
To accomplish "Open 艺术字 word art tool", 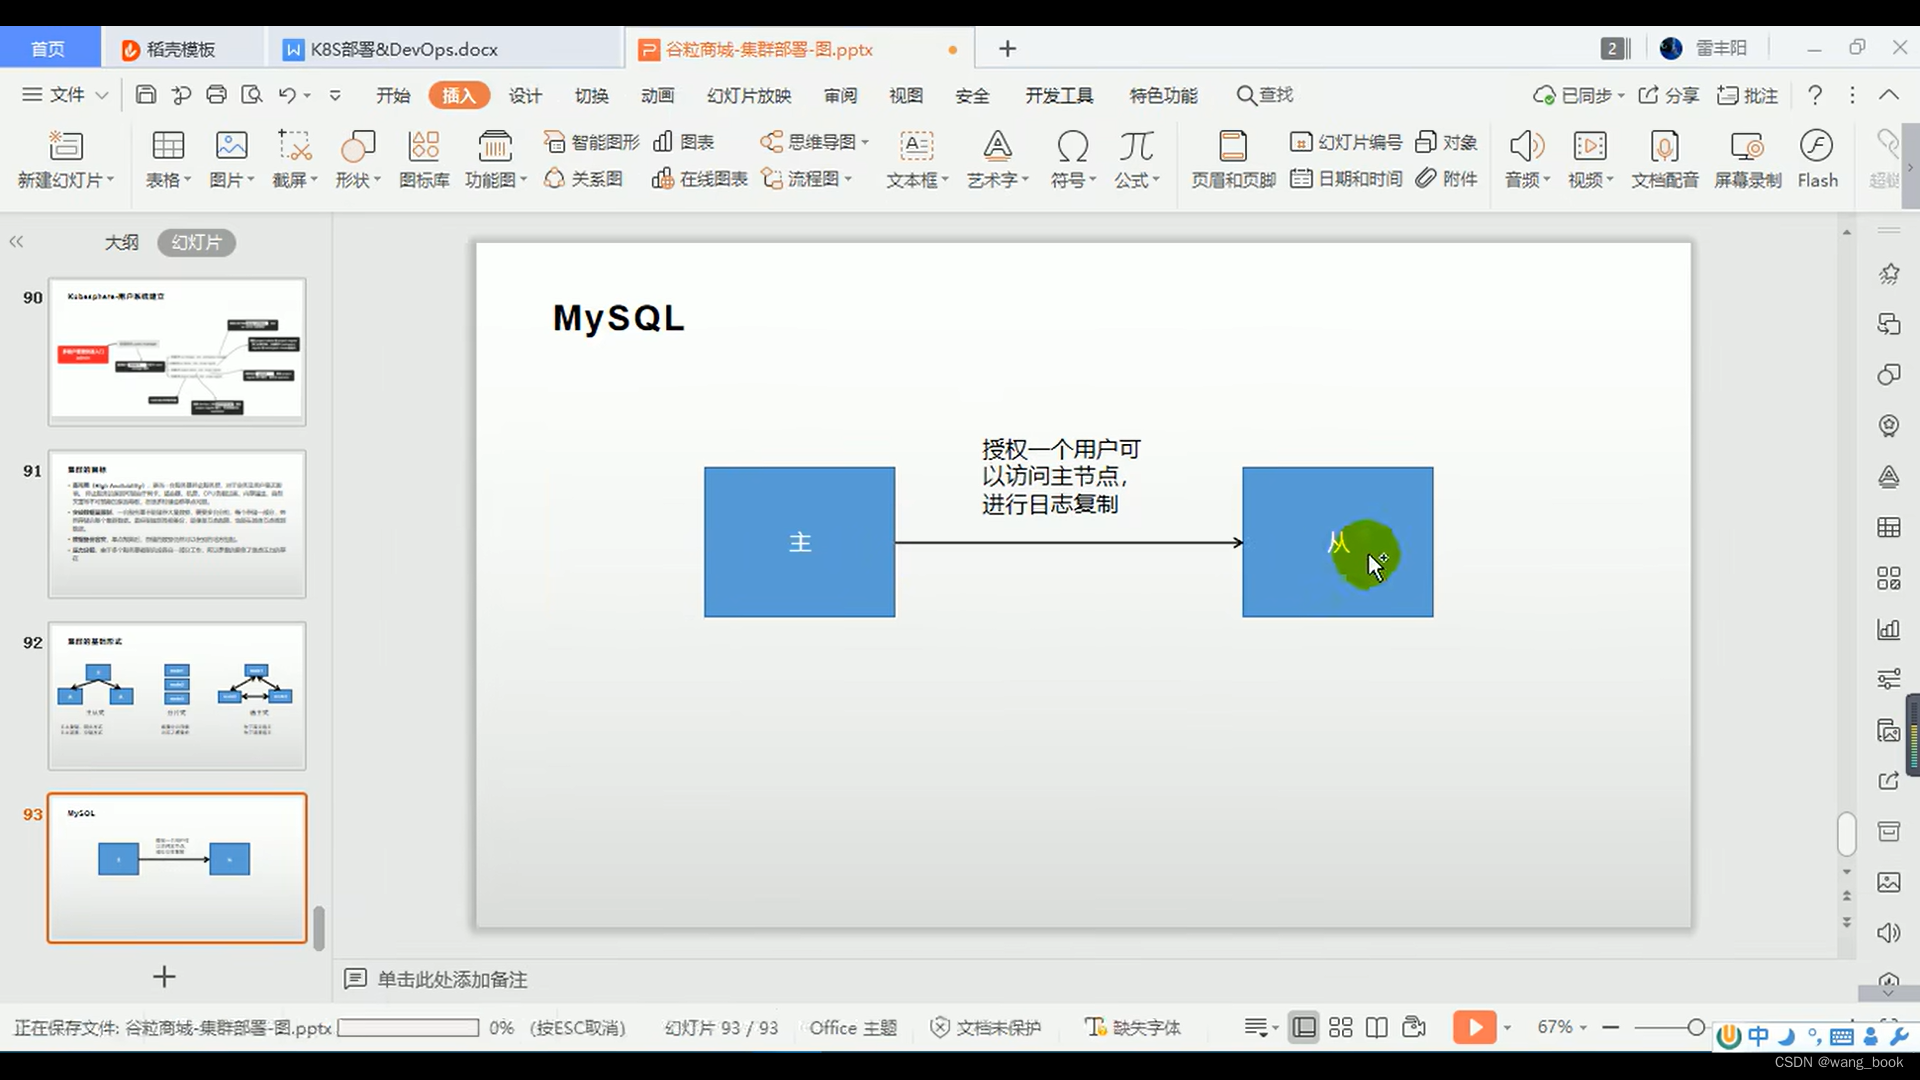I will pos(997,159).
